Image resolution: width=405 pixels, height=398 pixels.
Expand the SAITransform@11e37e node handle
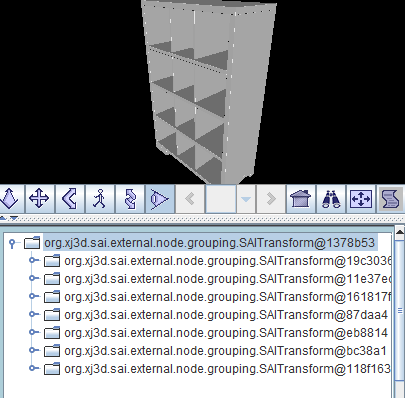[33, 278]
